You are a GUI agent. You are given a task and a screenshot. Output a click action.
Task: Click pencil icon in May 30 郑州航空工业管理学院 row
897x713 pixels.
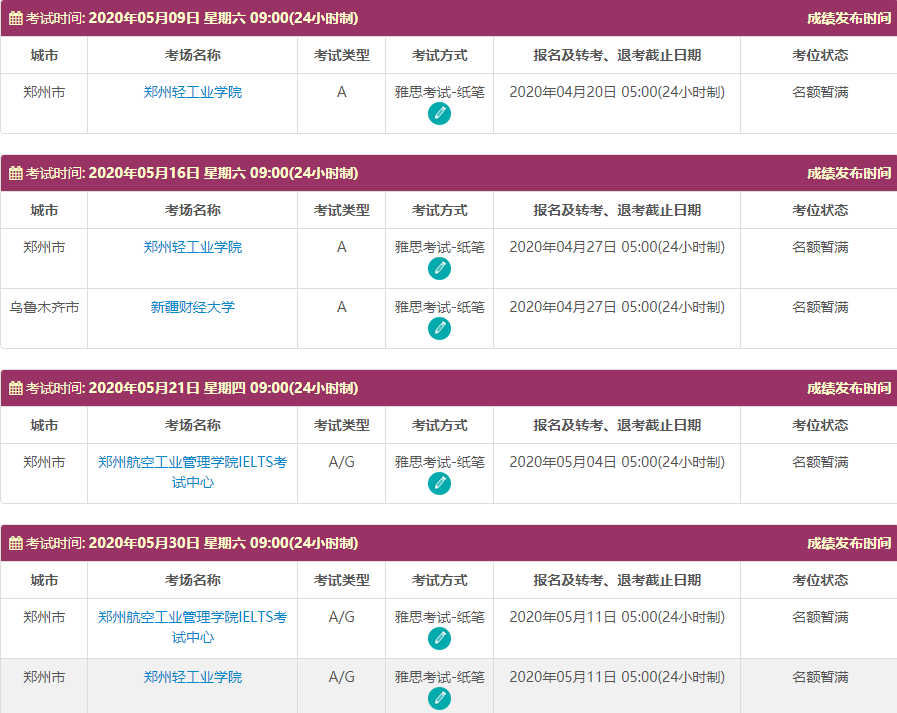coord(439,639)
